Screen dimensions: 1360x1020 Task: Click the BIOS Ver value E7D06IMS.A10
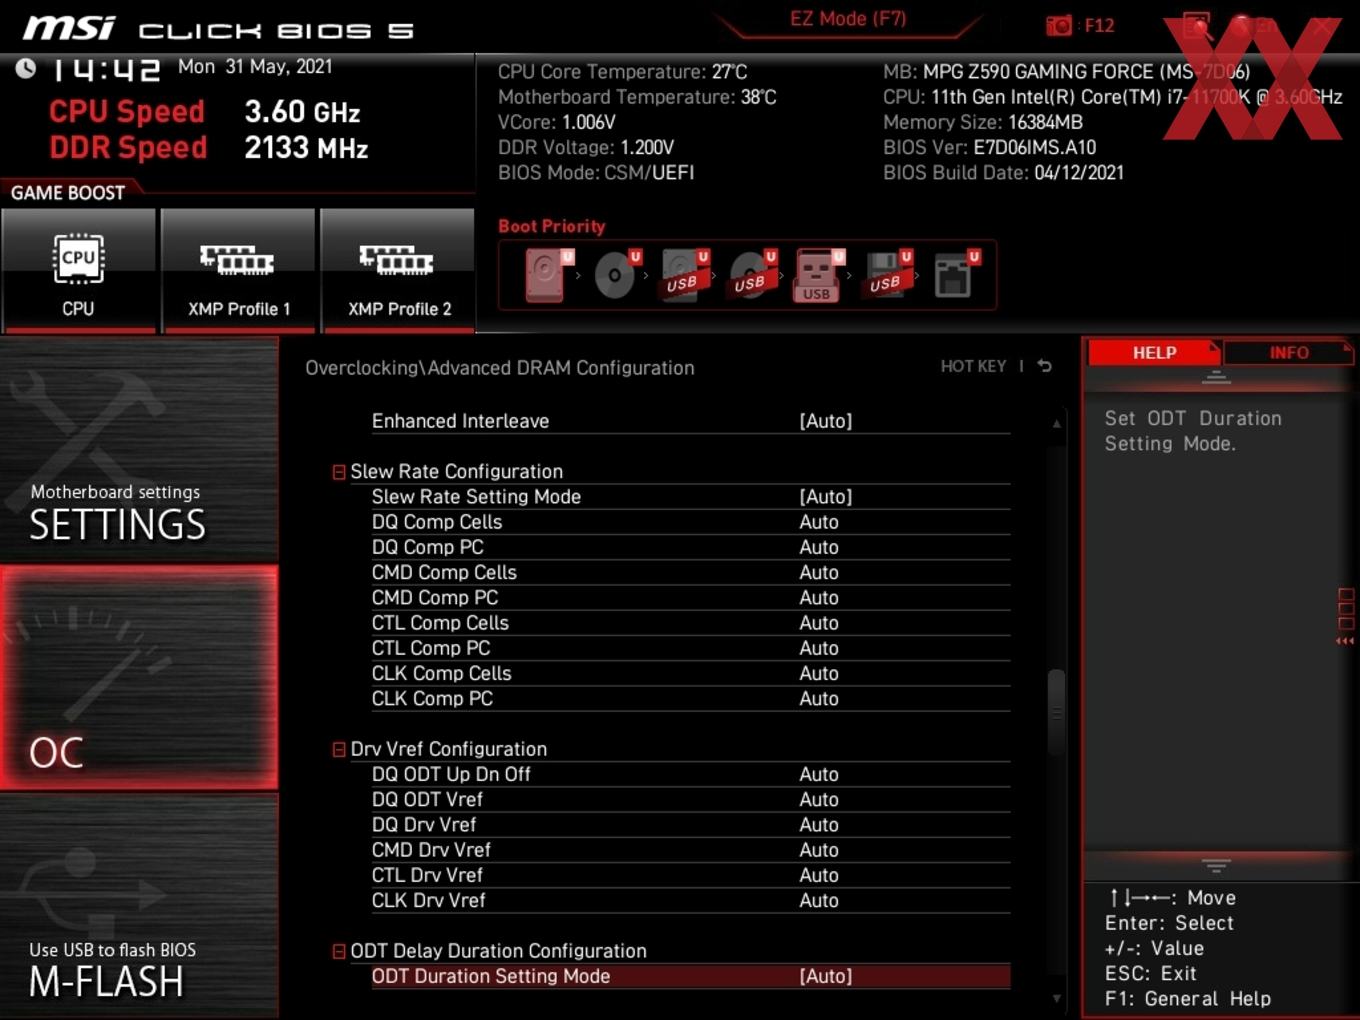click(x=1034, y=147)
